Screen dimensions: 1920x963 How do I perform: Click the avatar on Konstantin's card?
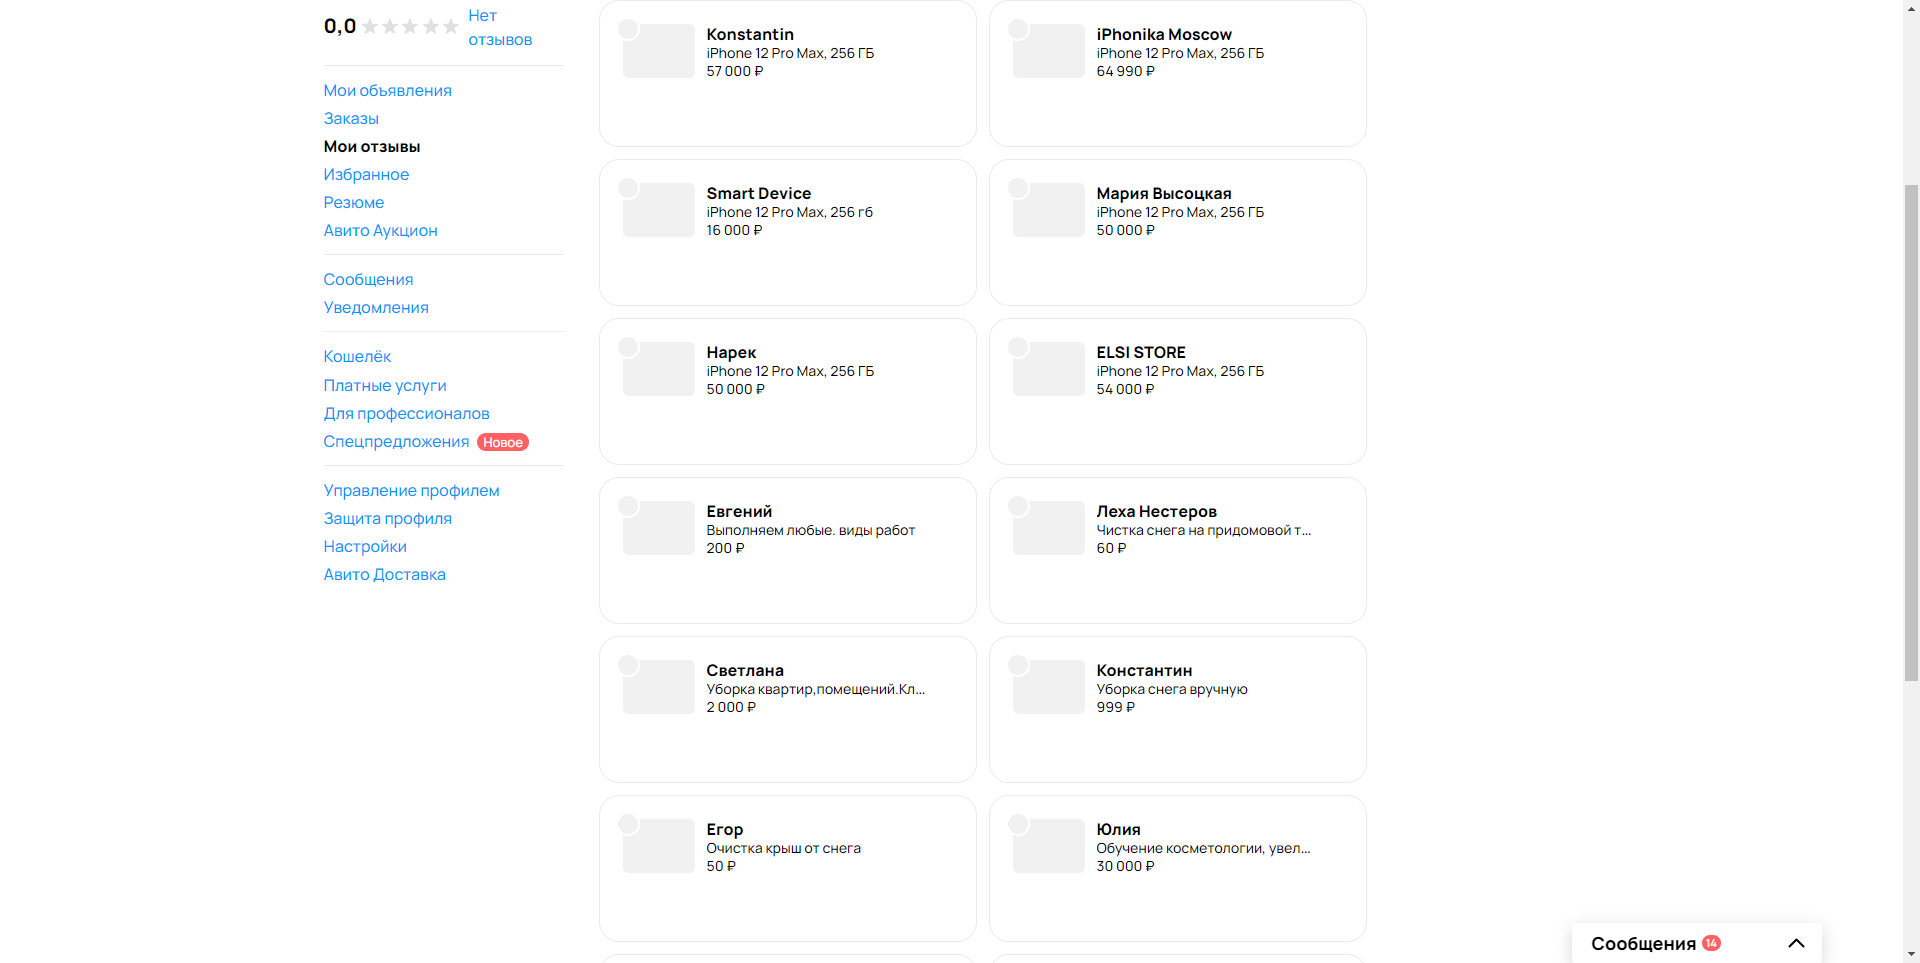pyautogui.click(x=628, y=29)
